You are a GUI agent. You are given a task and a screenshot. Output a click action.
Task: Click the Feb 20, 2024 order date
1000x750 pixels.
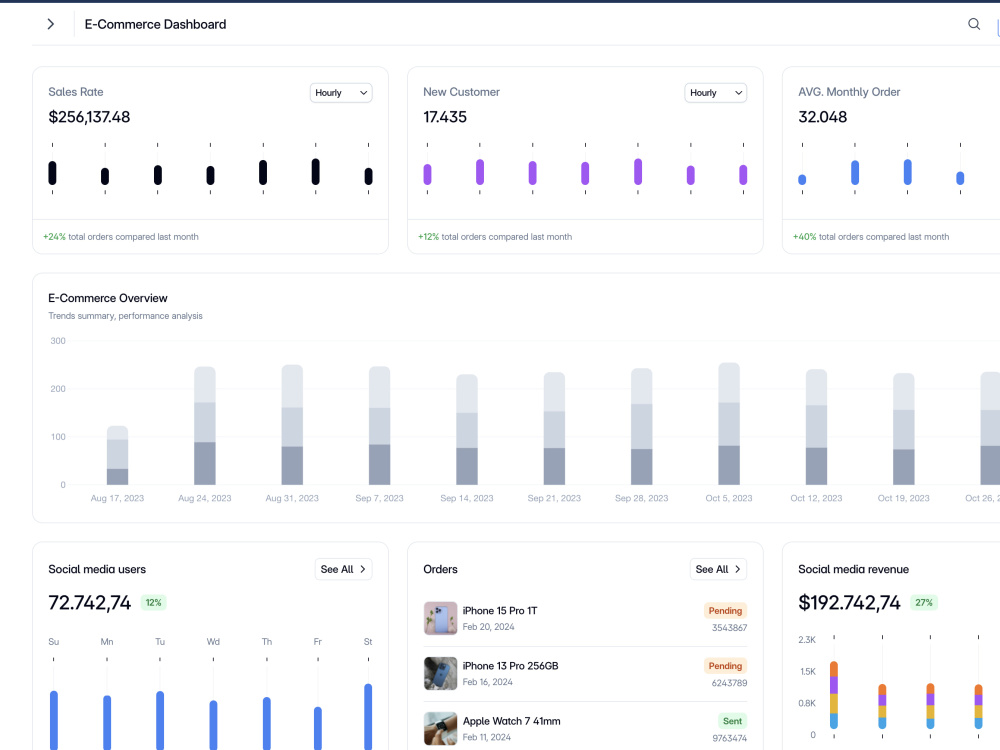coord(489,627)
